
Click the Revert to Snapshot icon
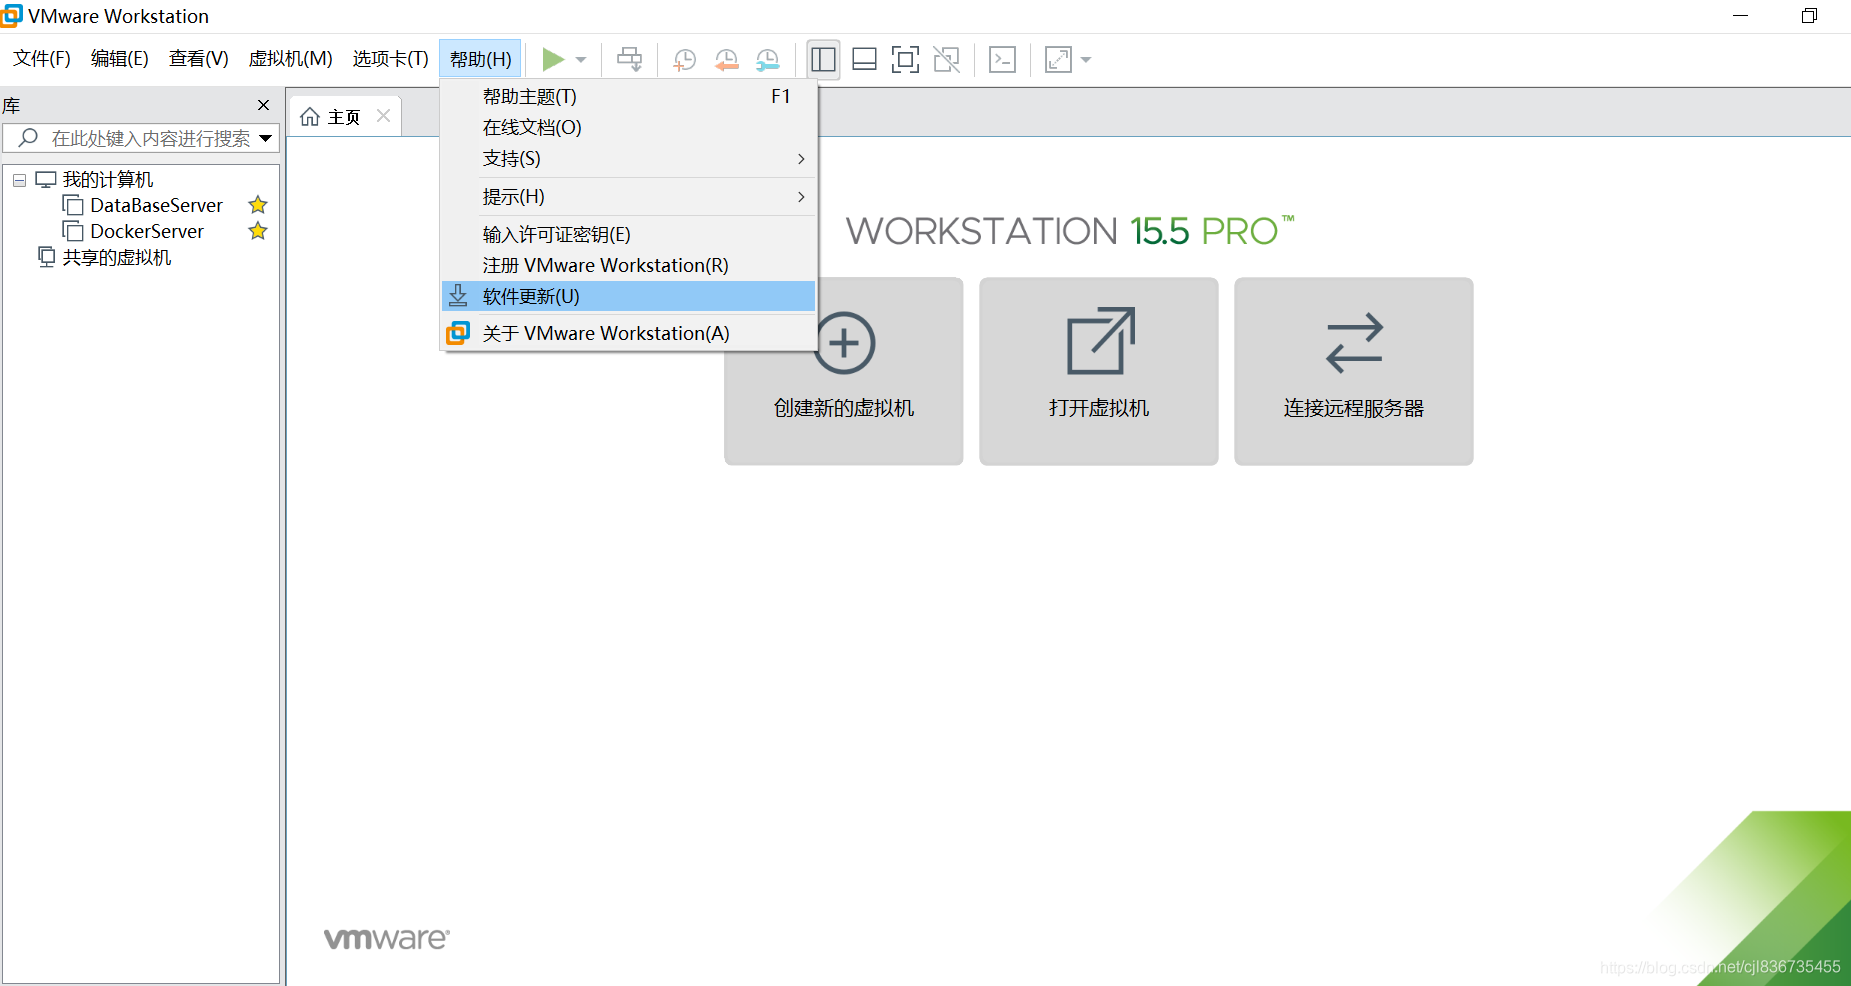727,60
